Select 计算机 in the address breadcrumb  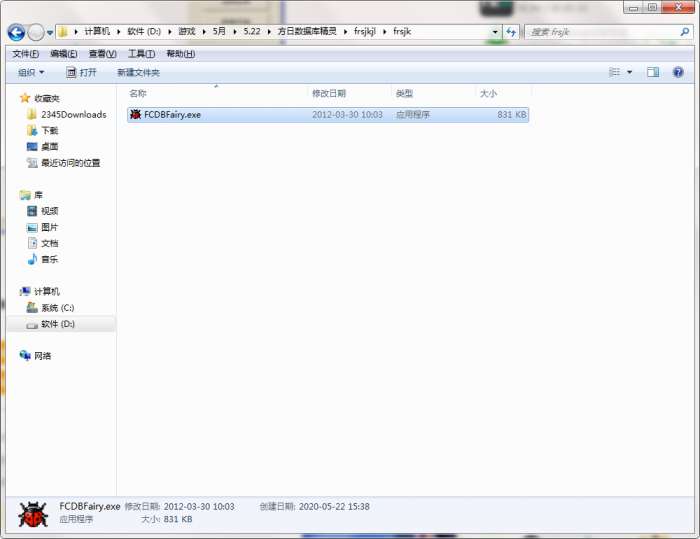pyautogui.click(x=97, y=31)
